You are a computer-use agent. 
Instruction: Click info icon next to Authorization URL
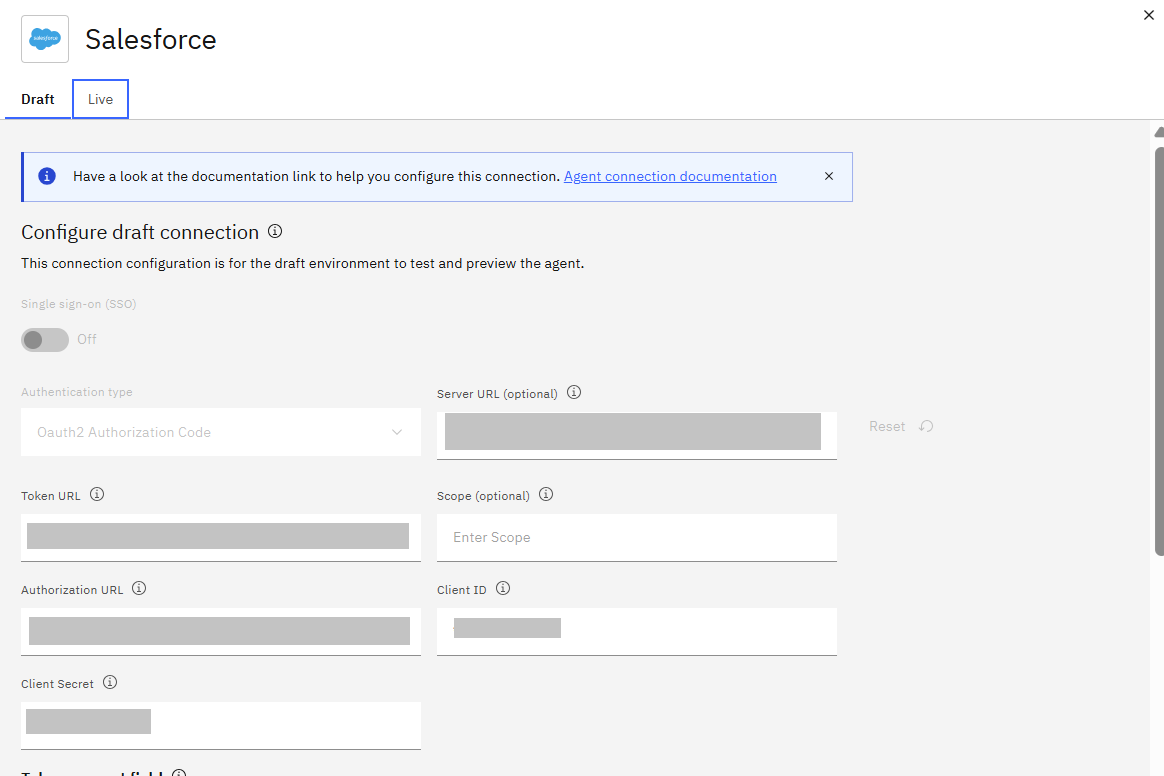(x=139, y=589)
